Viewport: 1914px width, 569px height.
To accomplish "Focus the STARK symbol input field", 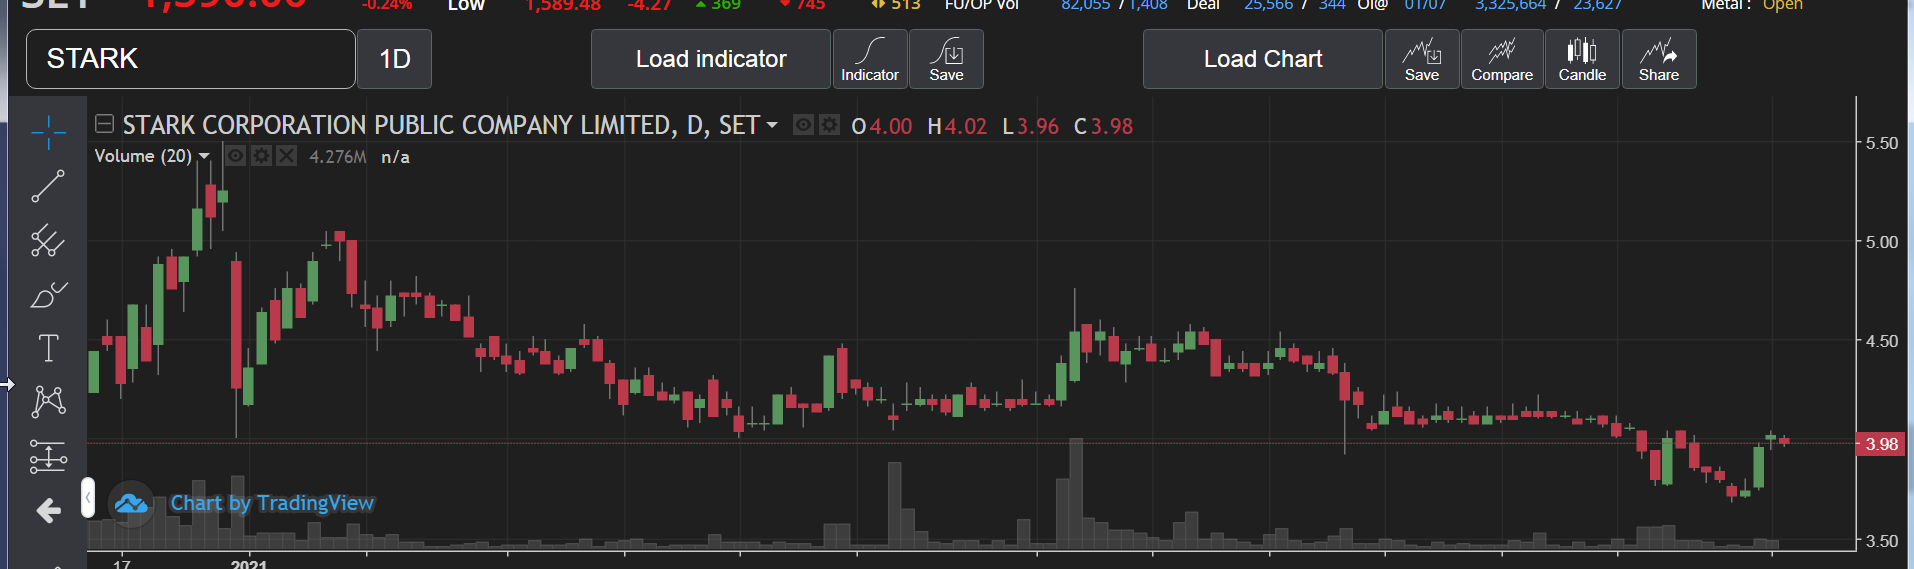I will [x=191, y=59].
